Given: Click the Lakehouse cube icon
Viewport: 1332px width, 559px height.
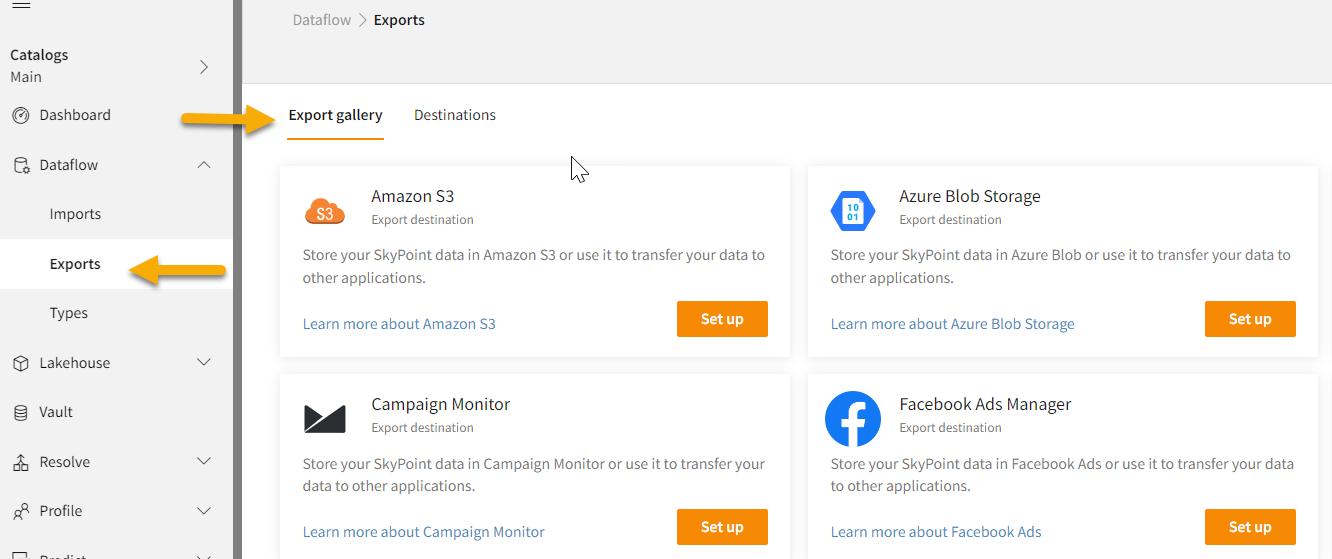Looking at the screenshot, I should pyautogui.click(x=21, y=364).
